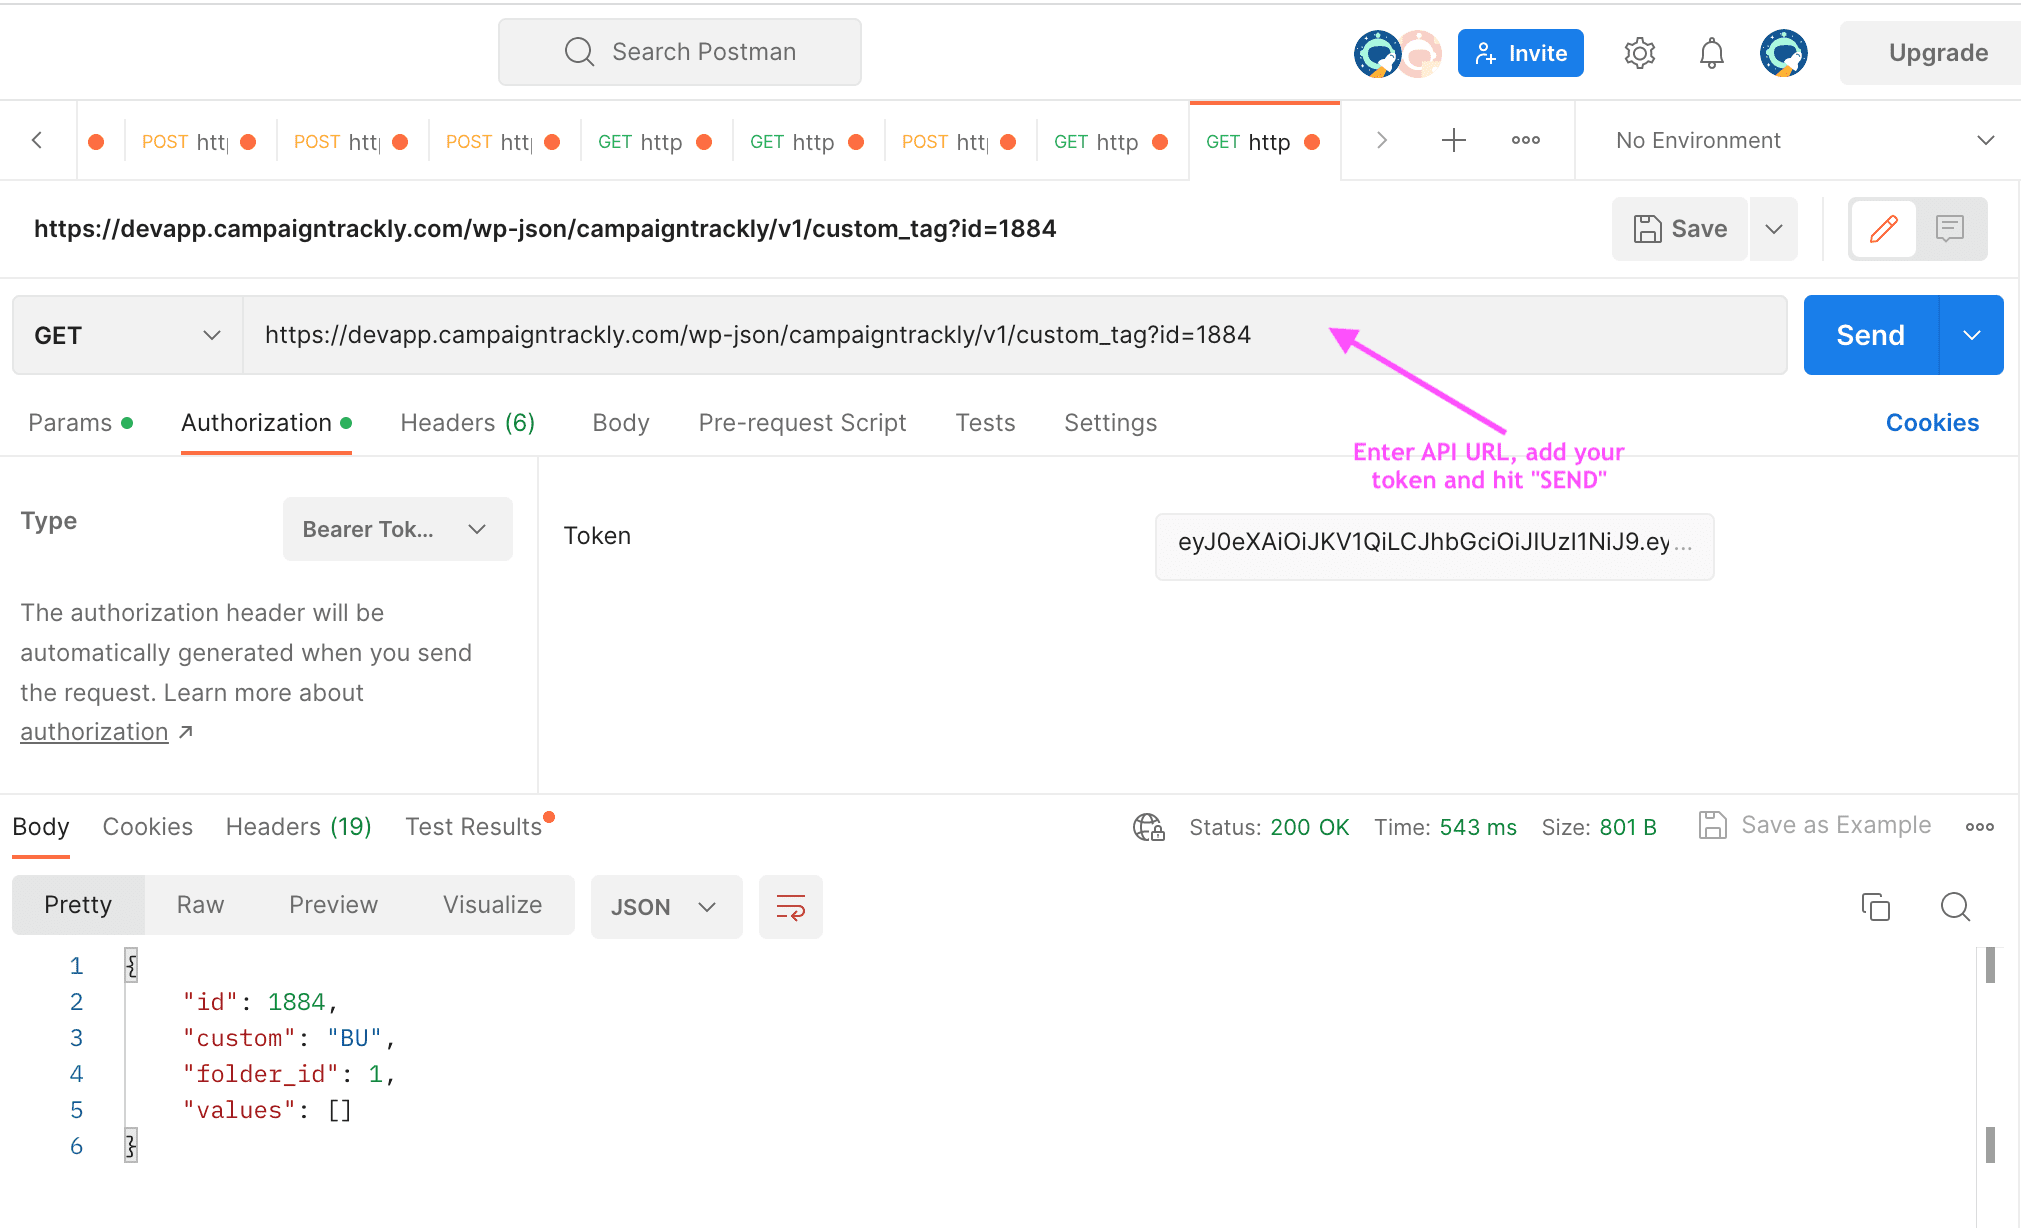
Task: Select the Bearer Token type dropdown
Action: click(x=396, y=527)
